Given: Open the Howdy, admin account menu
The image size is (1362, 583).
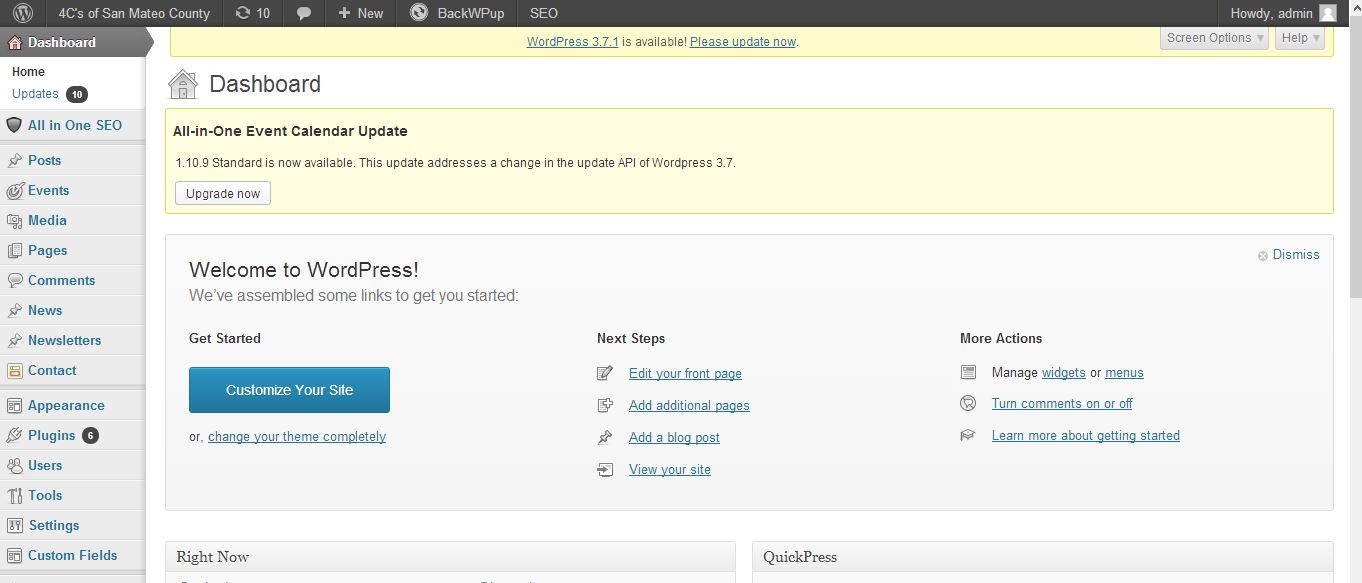Looking at the screenshot, I should tap(1283, 13).
